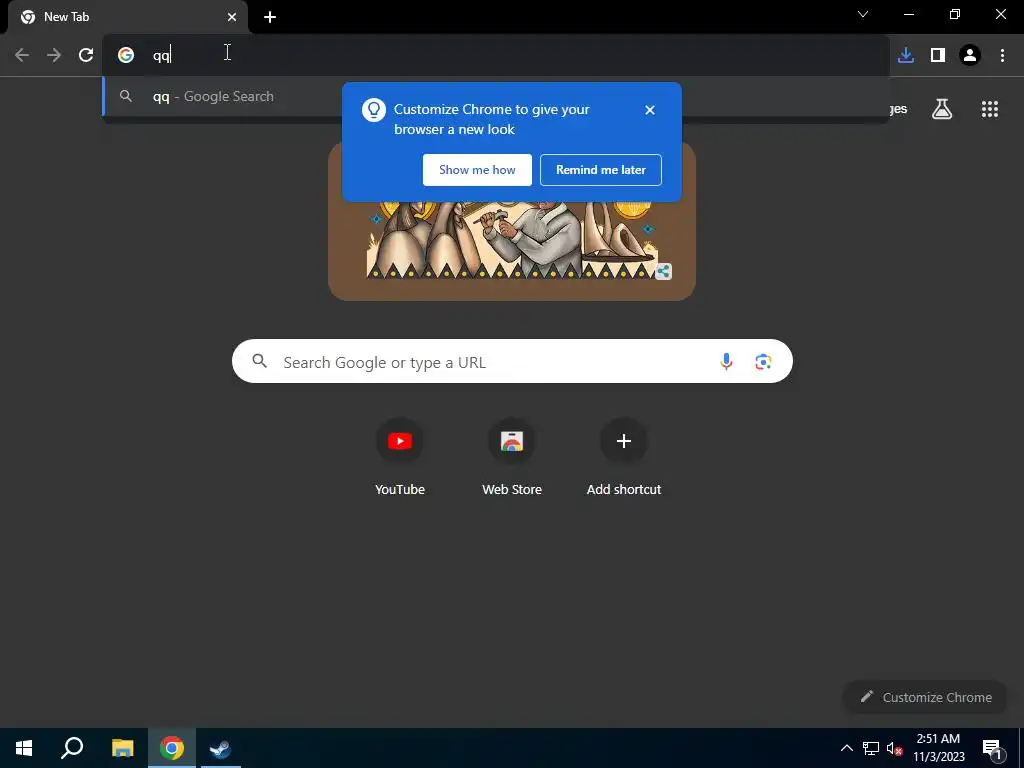The height and width of the screenshot is (768, 1024).
Task: Reload the page with the refresh icon
Action: point(86,55)
